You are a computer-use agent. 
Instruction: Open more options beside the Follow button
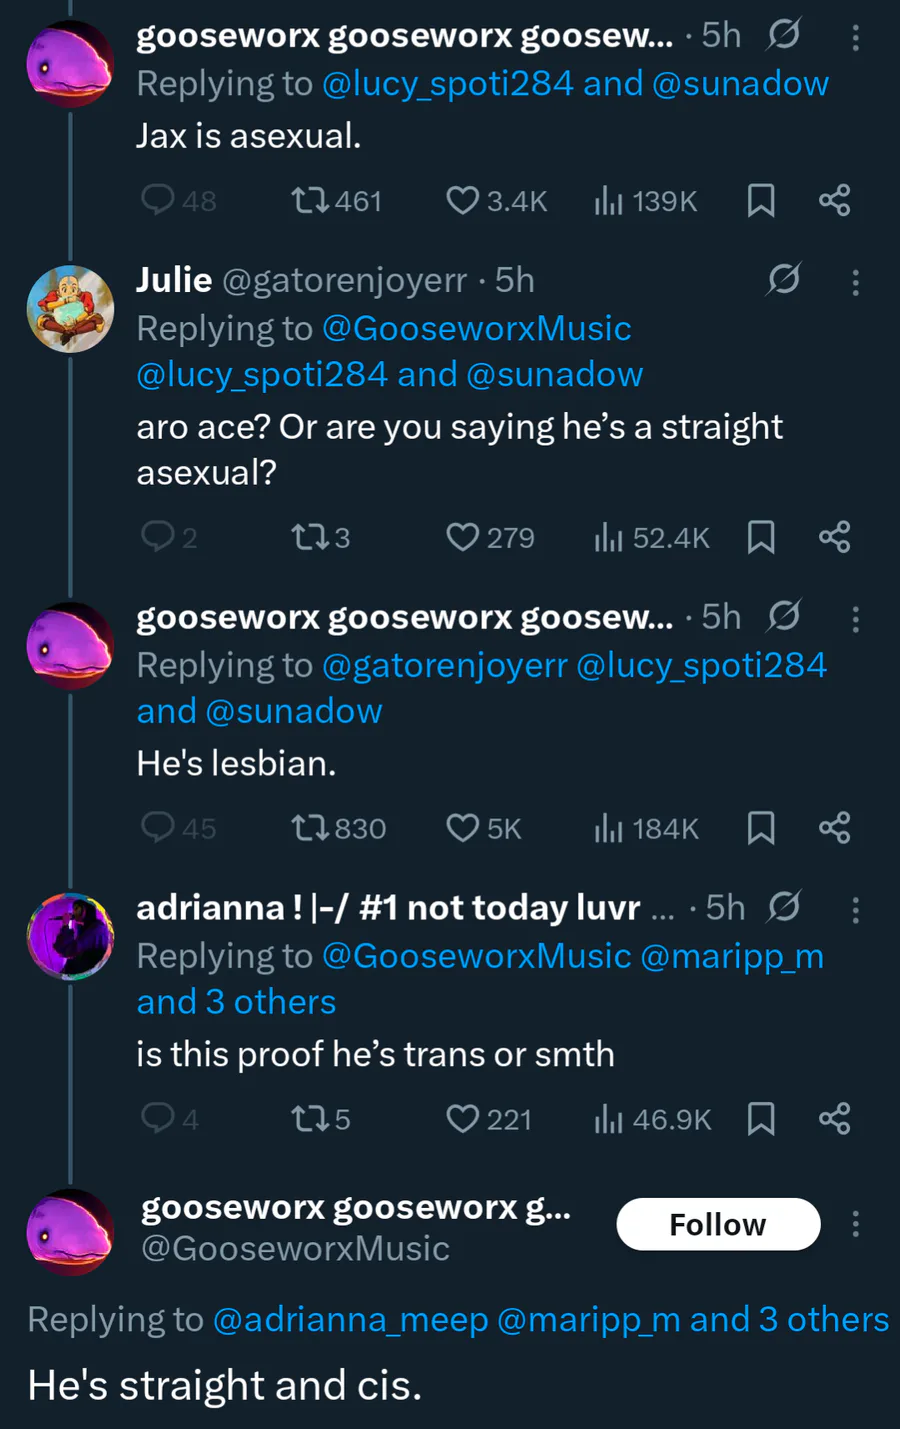(855, 1224)
